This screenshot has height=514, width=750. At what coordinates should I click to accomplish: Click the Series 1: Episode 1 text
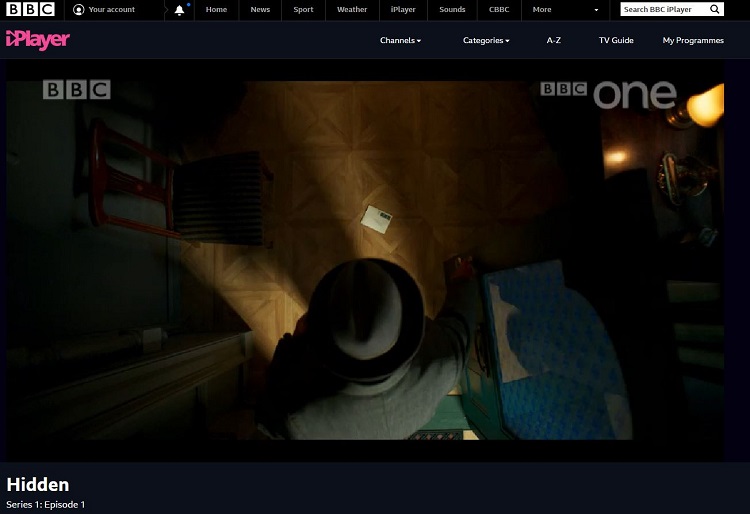tap(45, 504)
